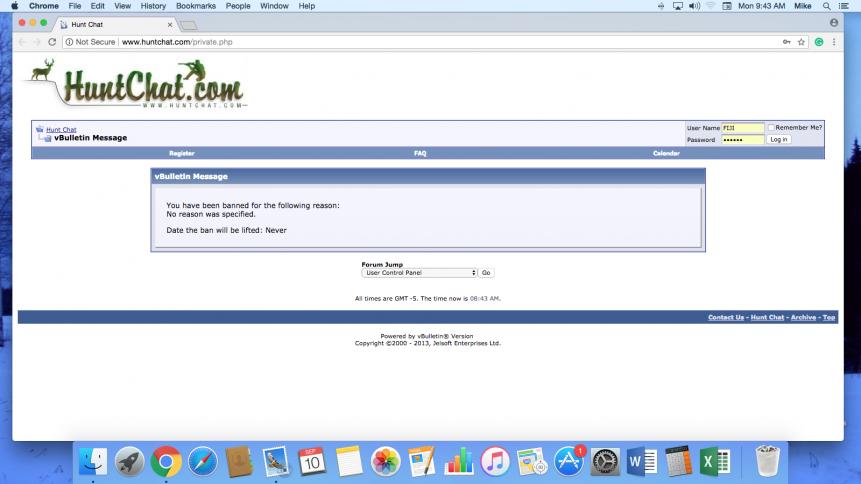Click the User Name input field
Image resolution: width=861 pixels, height=484 pixels.
click(x=742, y=128)
